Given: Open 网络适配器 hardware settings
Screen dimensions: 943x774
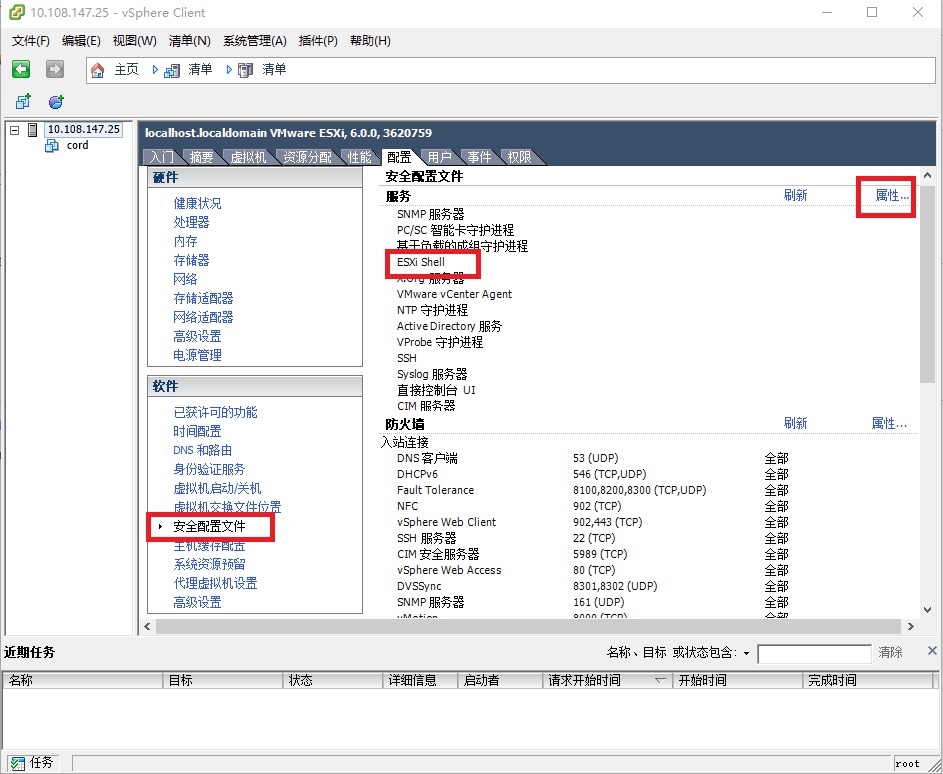Looking at the screenshot, I should pos(203,317).
